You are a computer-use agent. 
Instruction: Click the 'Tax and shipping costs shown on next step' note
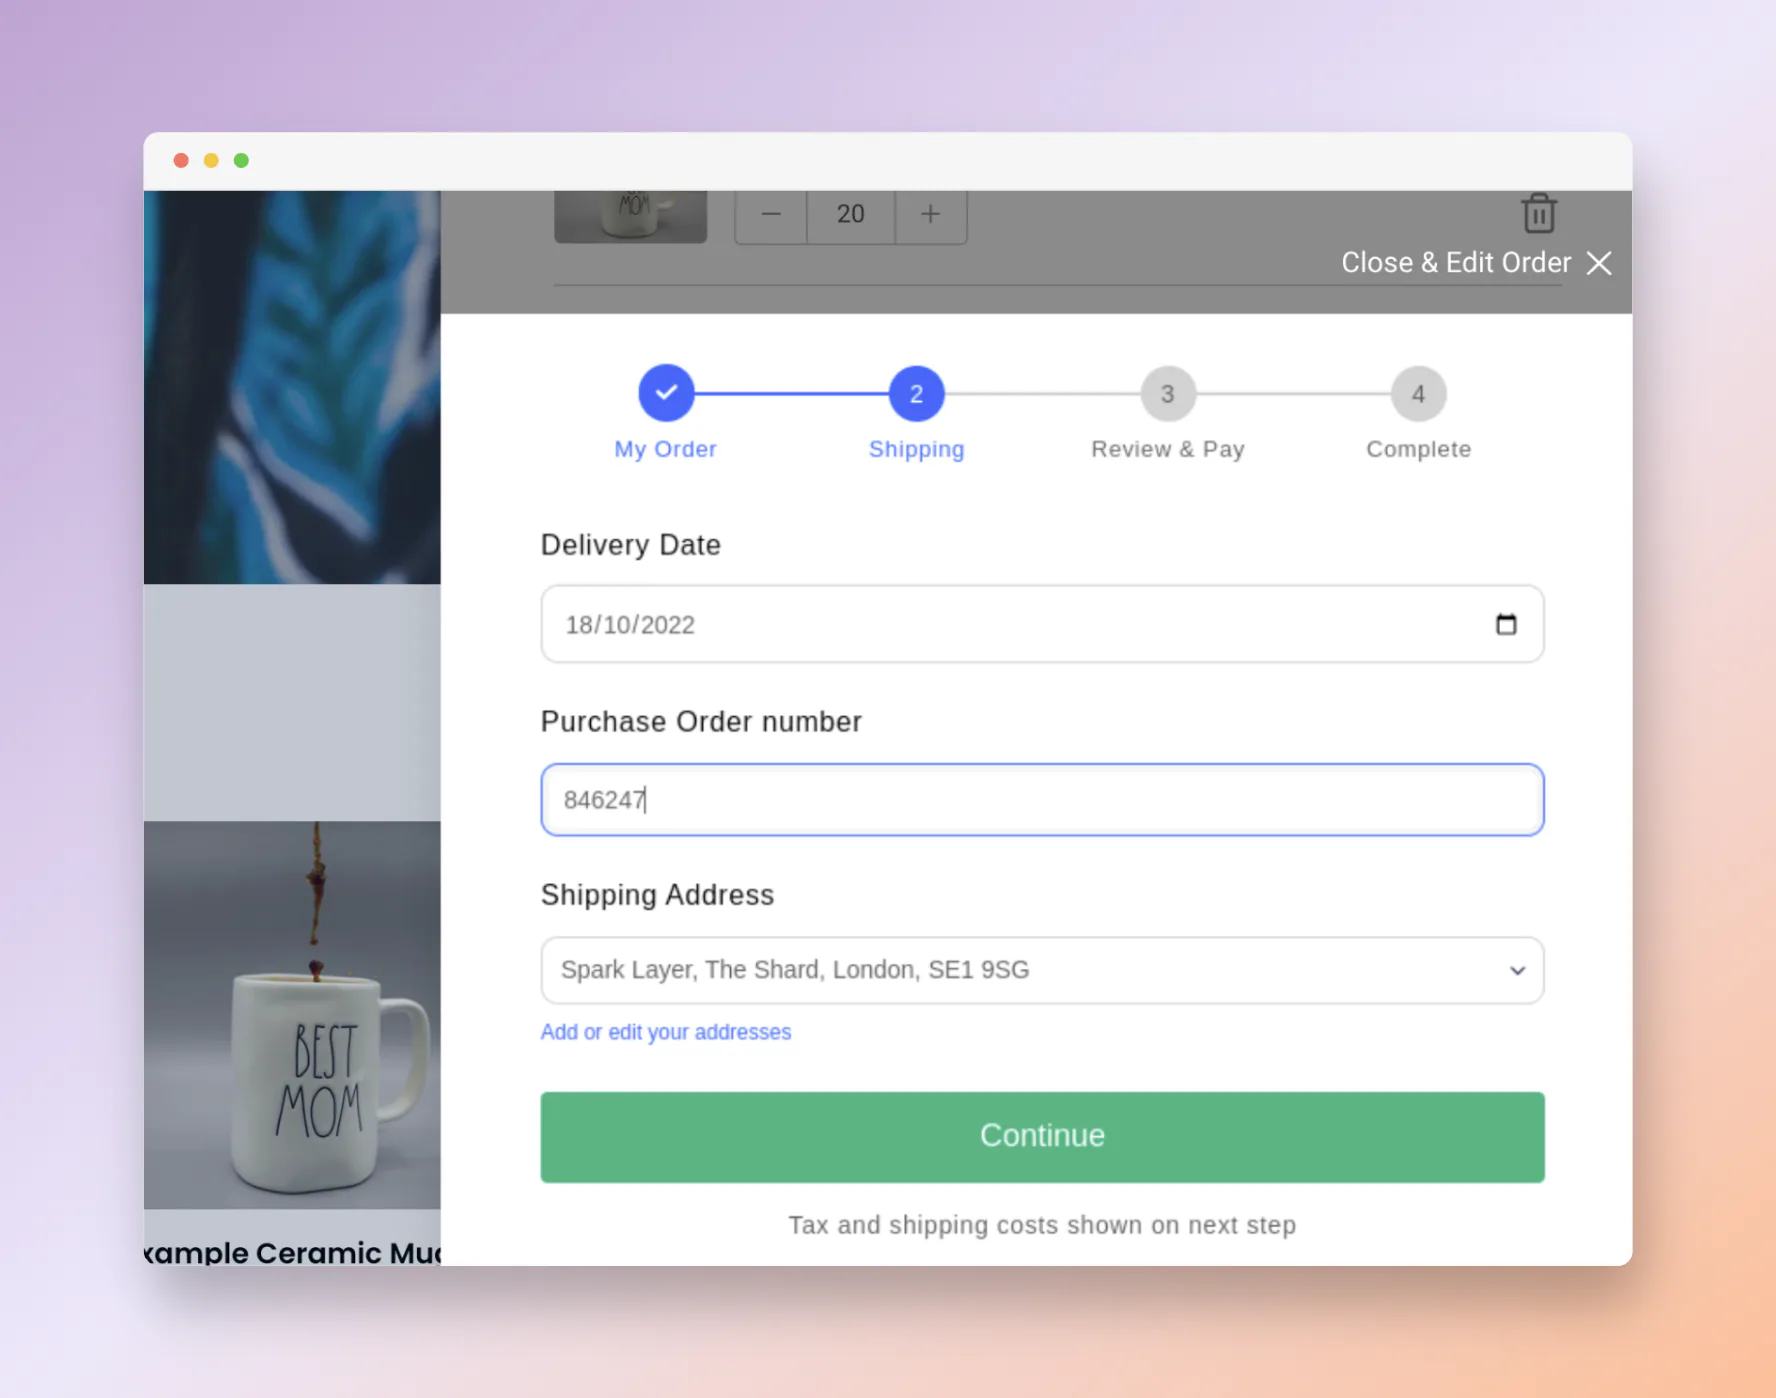(x=1042, y=1225)
